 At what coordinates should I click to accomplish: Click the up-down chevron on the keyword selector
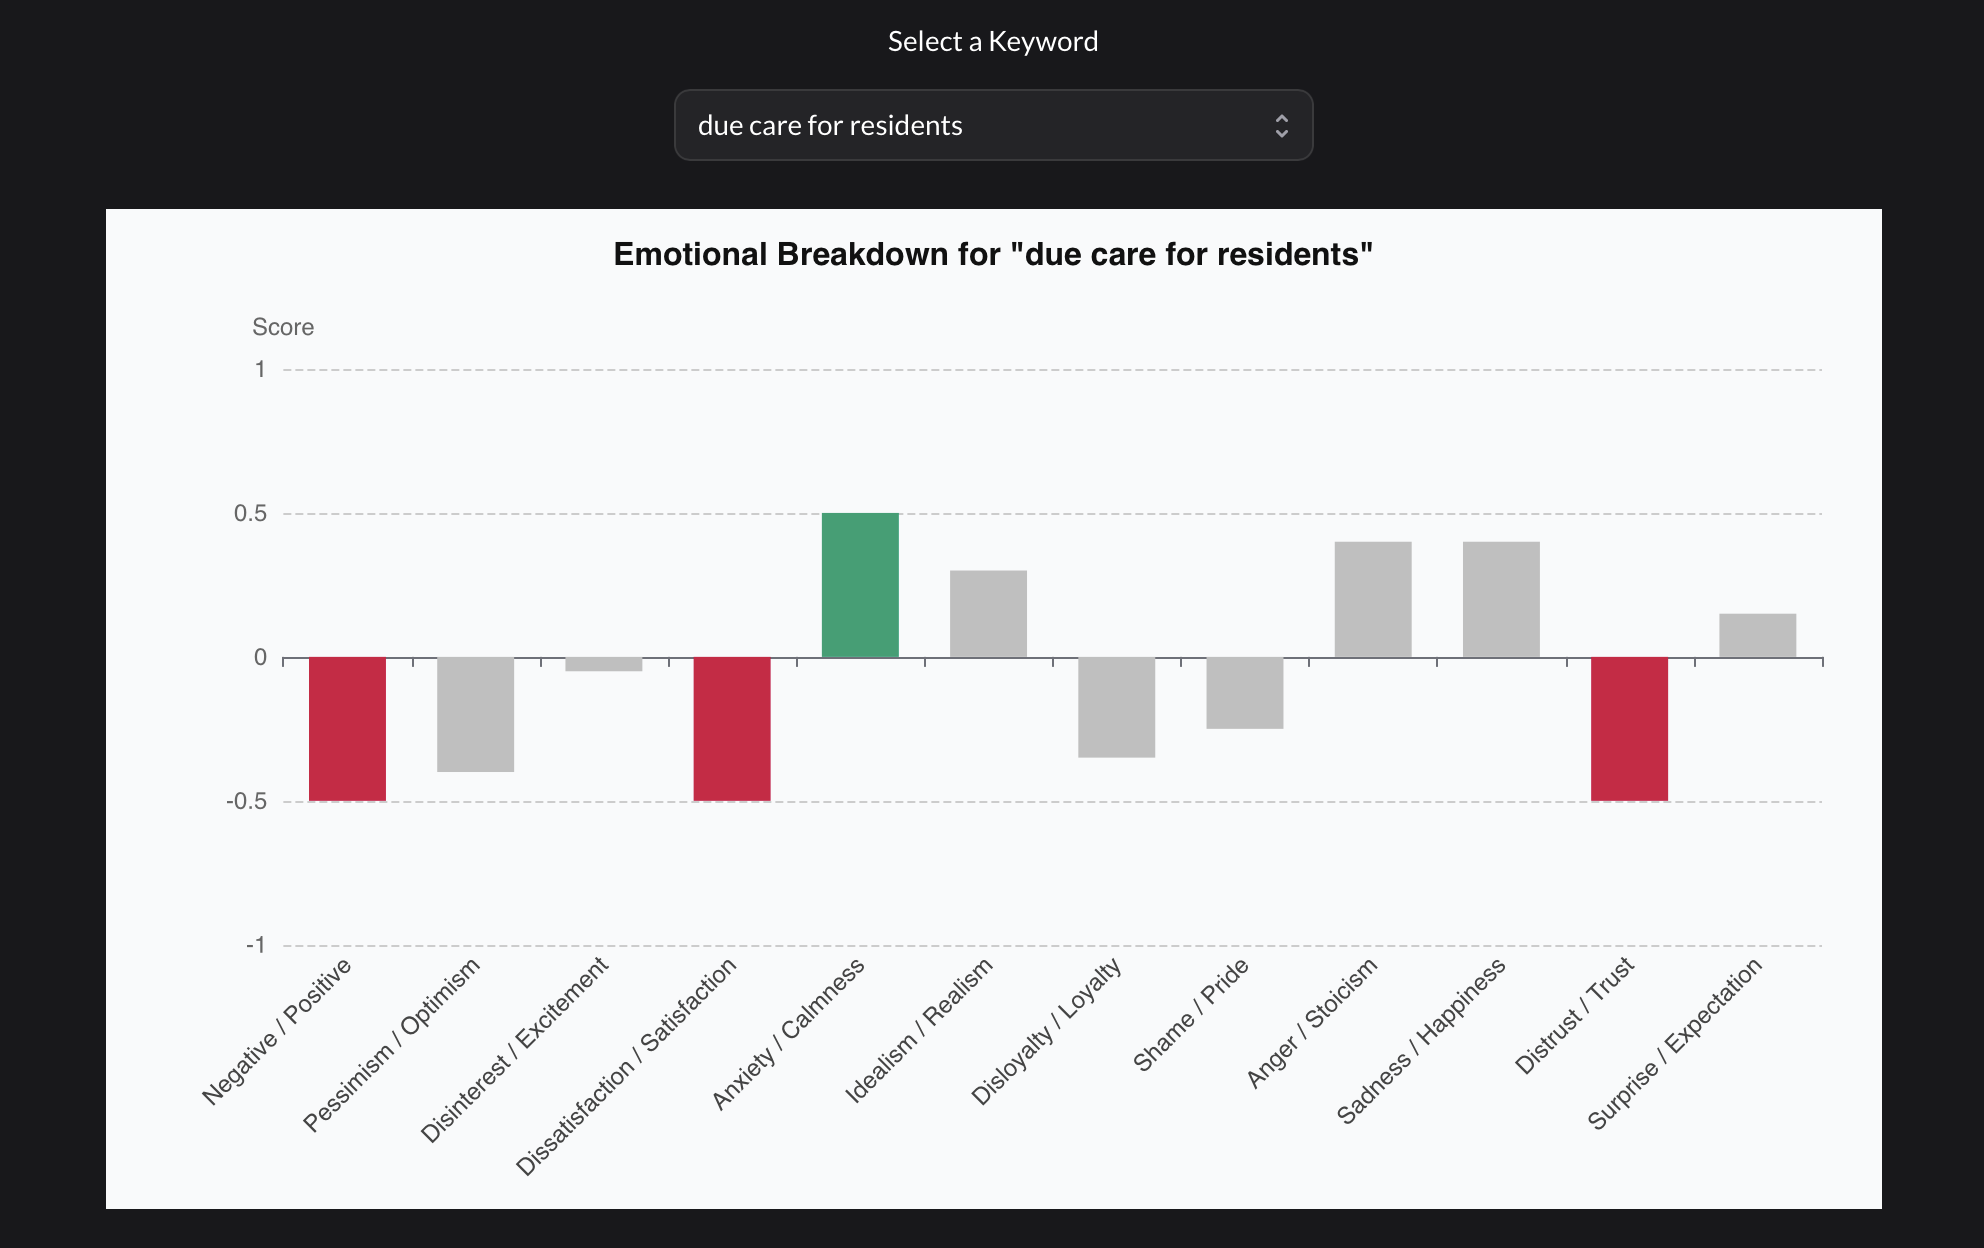(x=1283, y=125)
